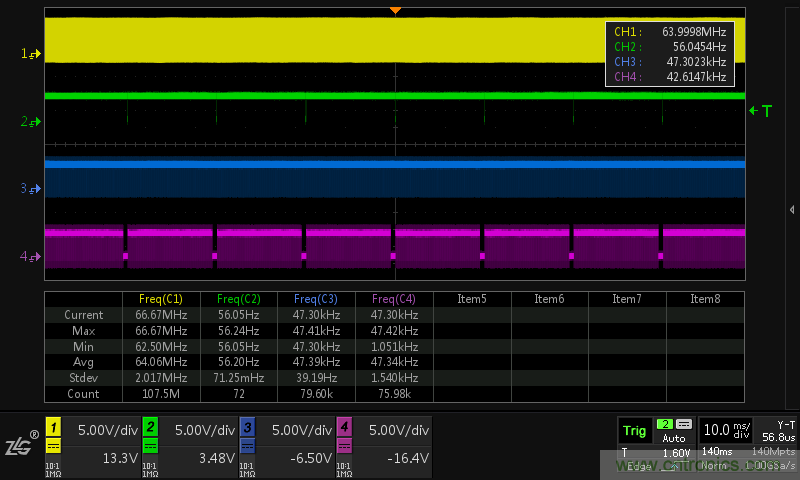Click the orange trigger position marker
Image resolution: width=800 pixels, height=480 pixels.
click(x=395, y=9)
